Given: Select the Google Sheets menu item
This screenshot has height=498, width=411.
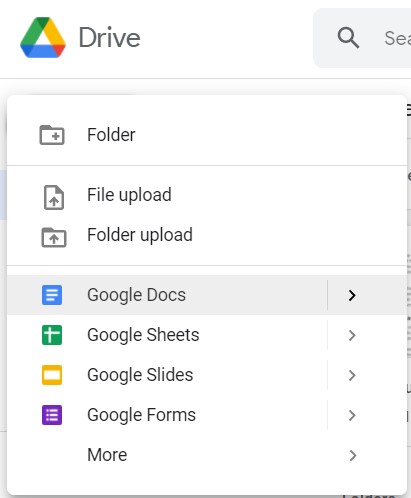Looking at the screenshot, I should (167, 335).
